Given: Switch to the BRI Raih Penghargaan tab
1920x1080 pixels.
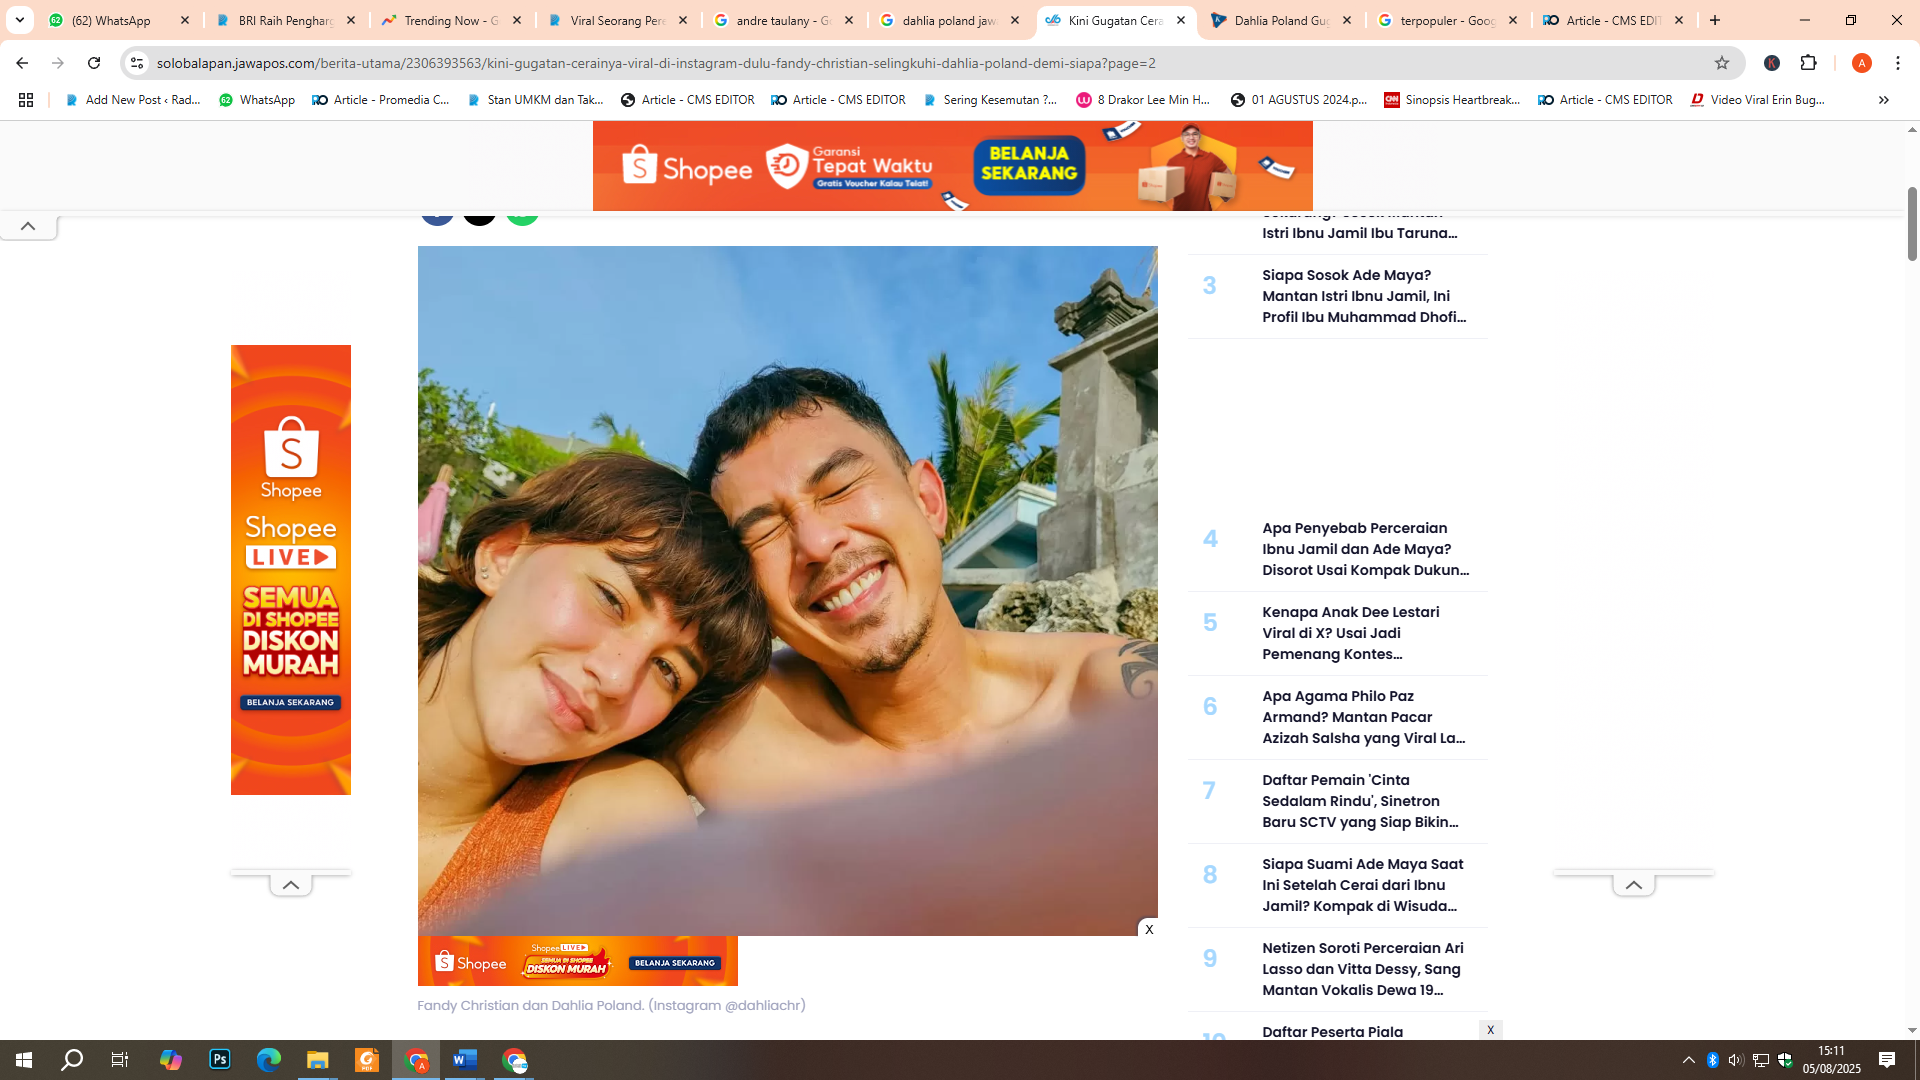Looking at the screenshot, I should tap(286, 20).
